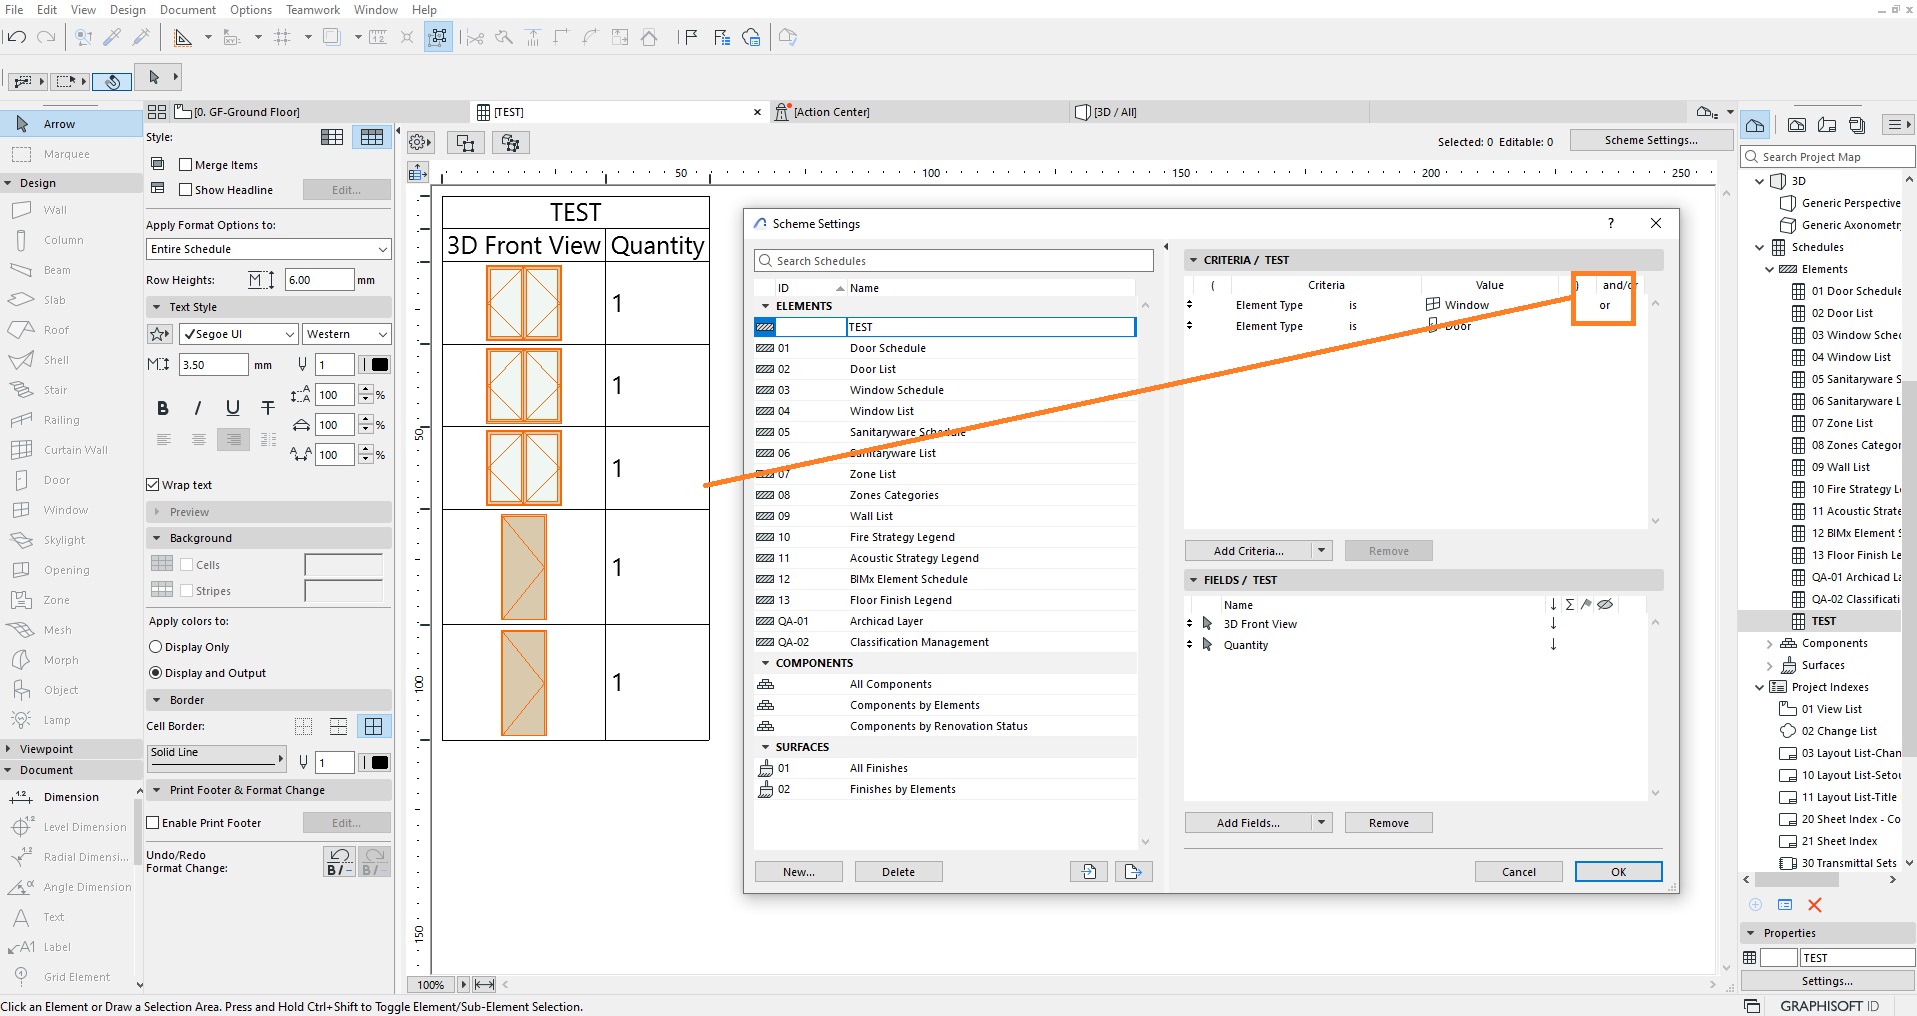Image resolution: width=1917 pixels, height=1016 pixels.
Task: Select the Door tool
Action: tap(71, 480)
